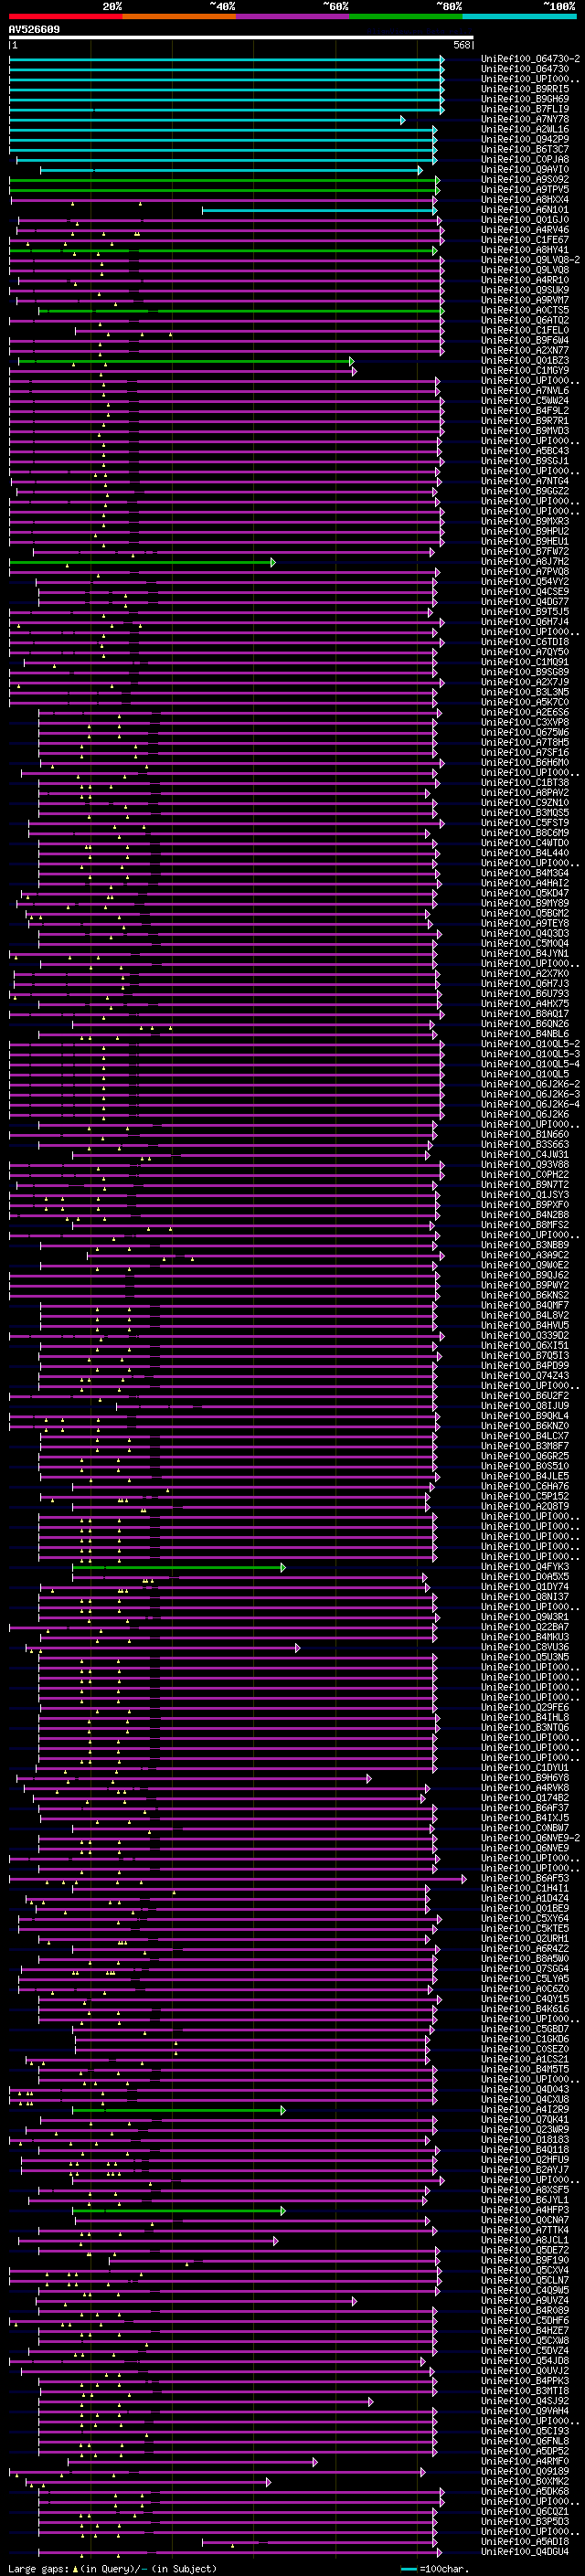Select hit UniRef100_C1FE67
585x2576 pixels.
(x=525, y=240)
